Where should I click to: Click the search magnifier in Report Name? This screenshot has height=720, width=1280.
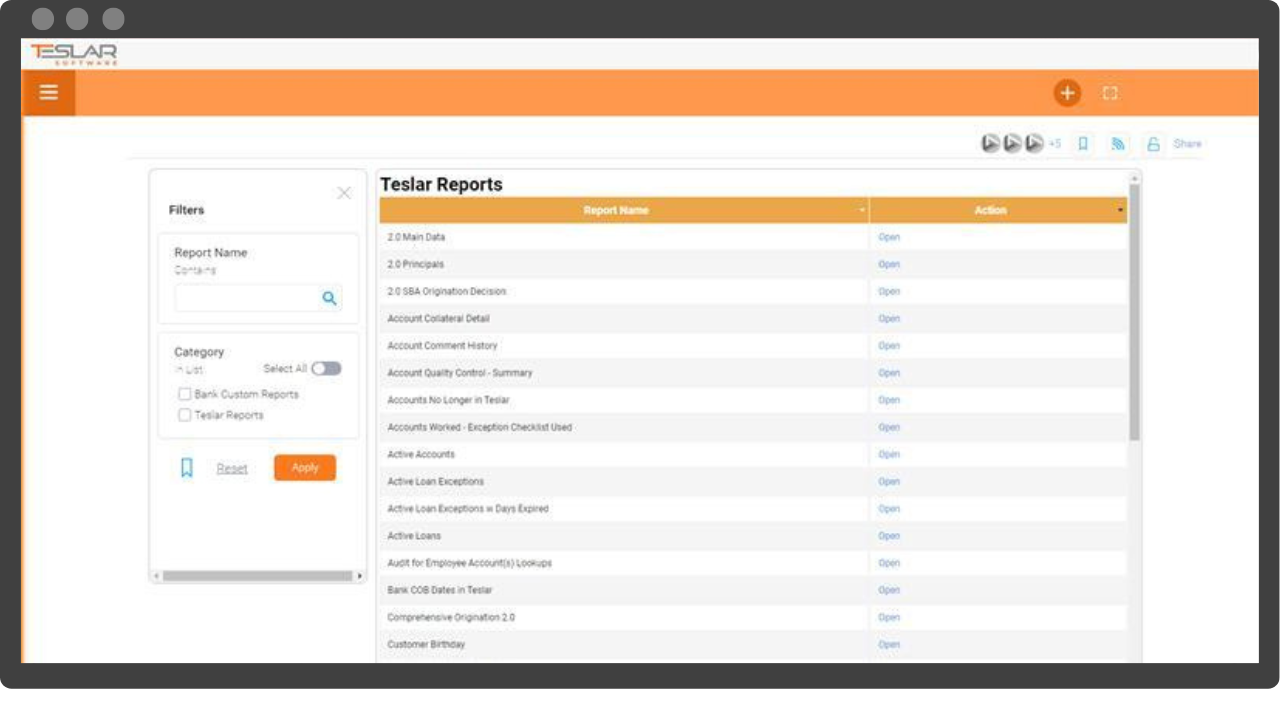(329, 298)
